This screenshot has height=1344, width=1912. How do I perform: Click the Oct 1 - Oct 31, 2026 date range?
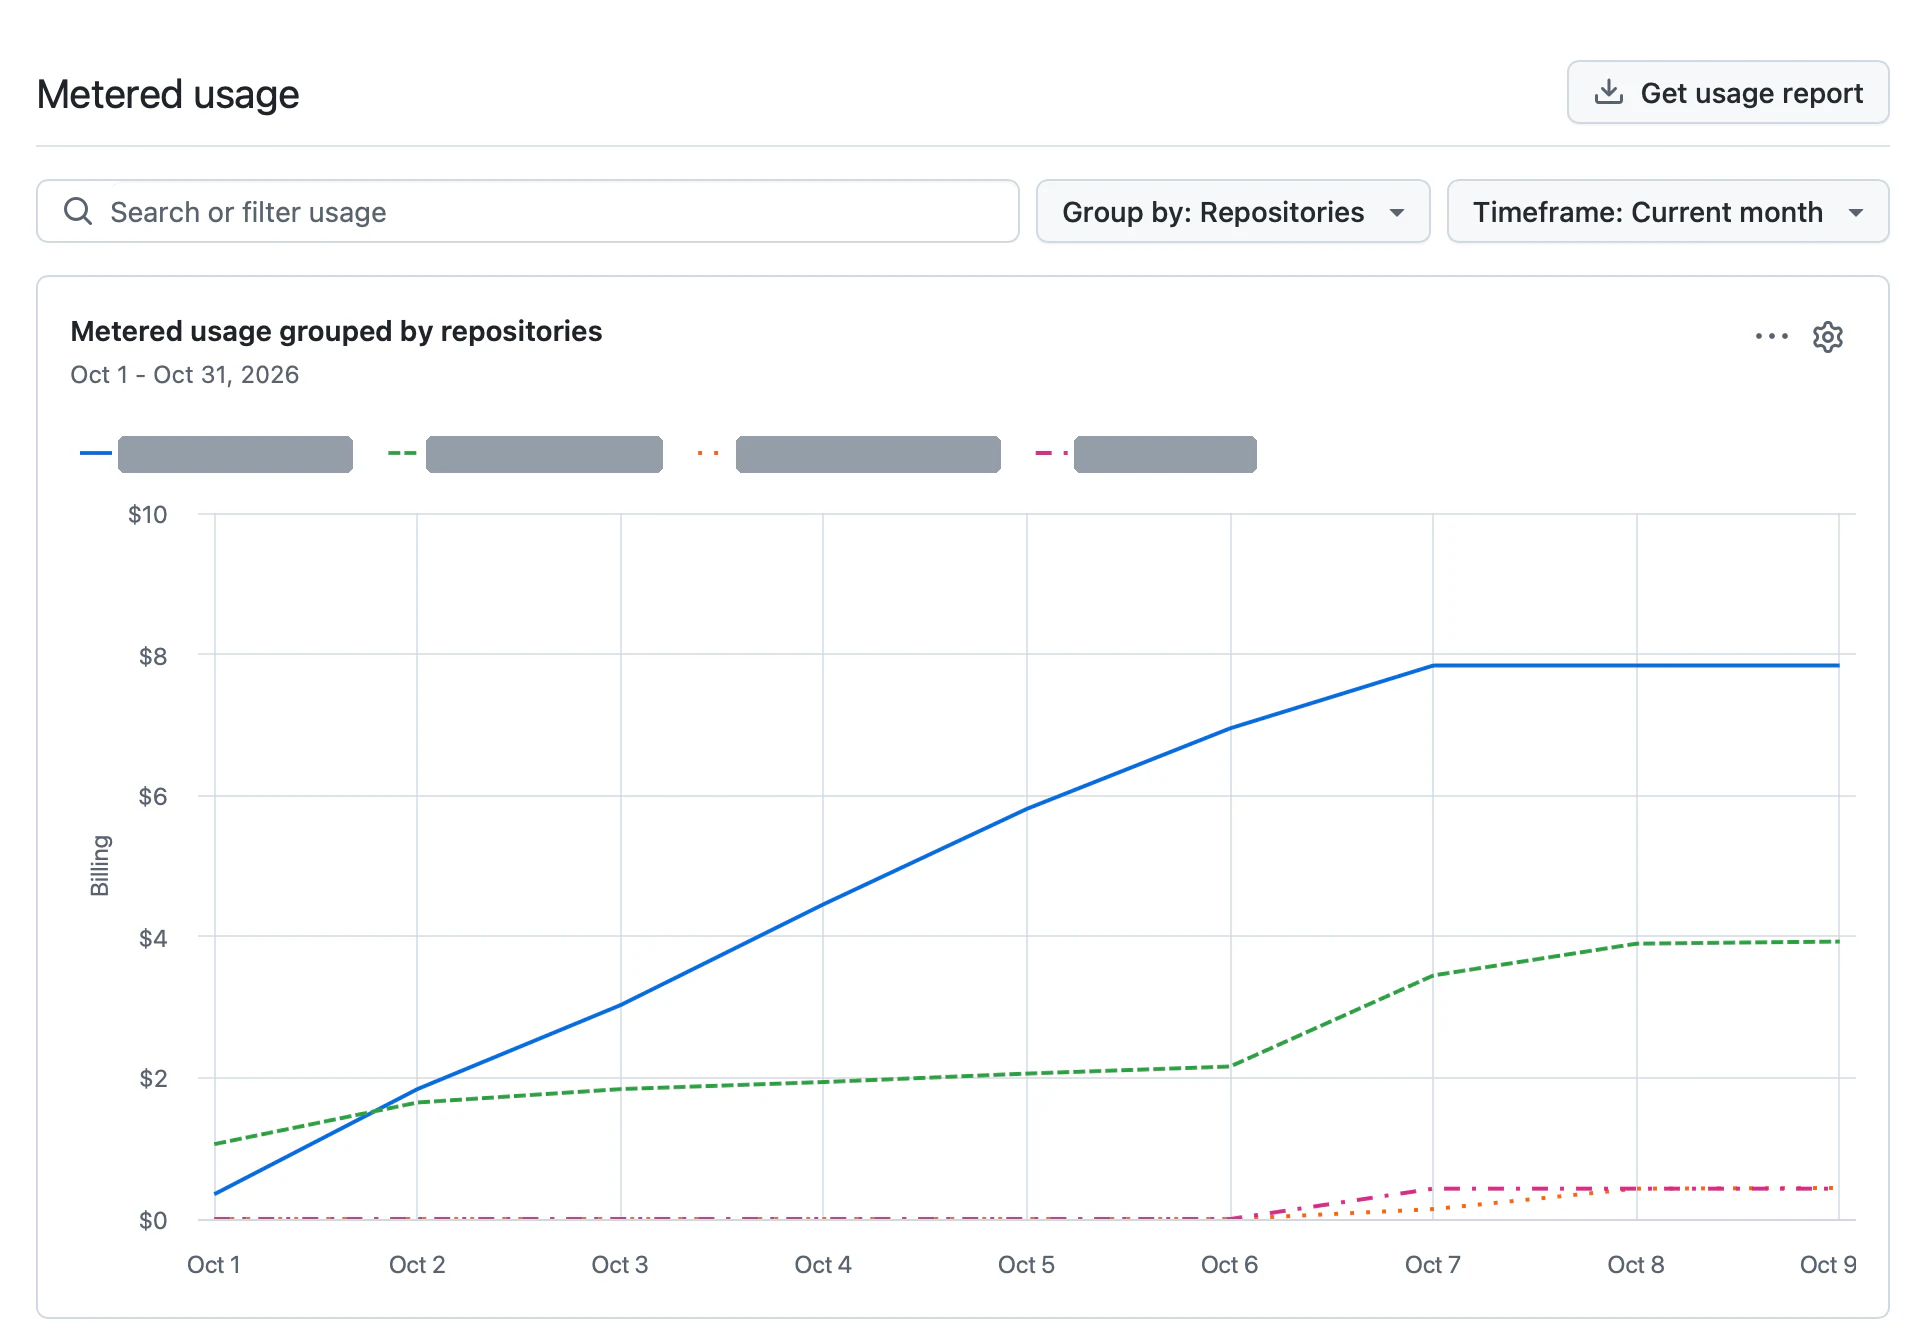point(185,375)
